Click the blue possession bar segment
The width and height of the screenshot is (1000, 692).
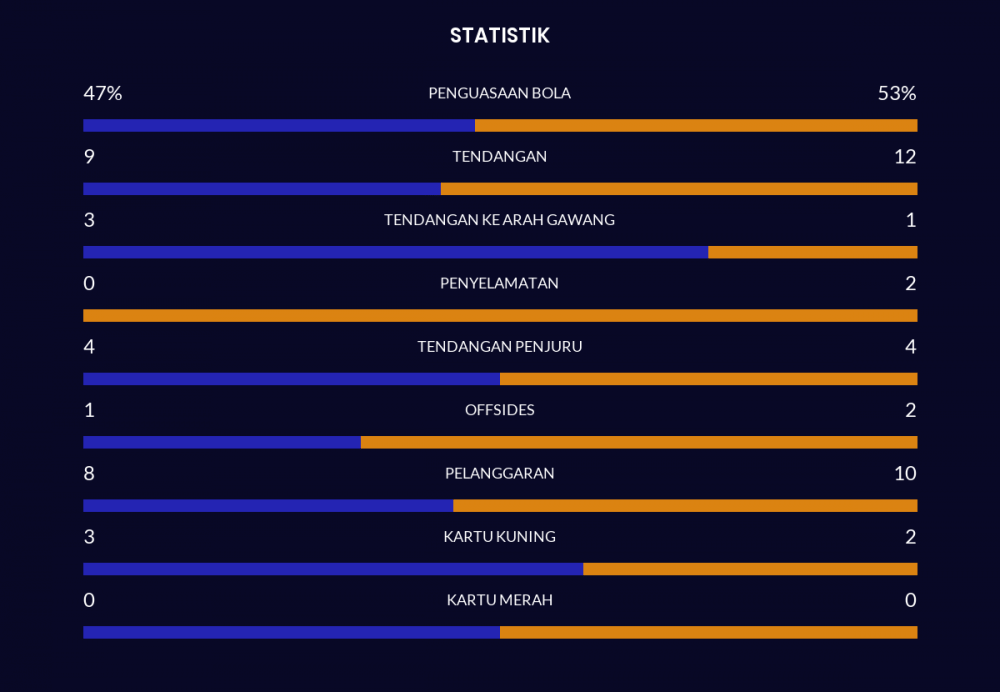coord(278,126)
